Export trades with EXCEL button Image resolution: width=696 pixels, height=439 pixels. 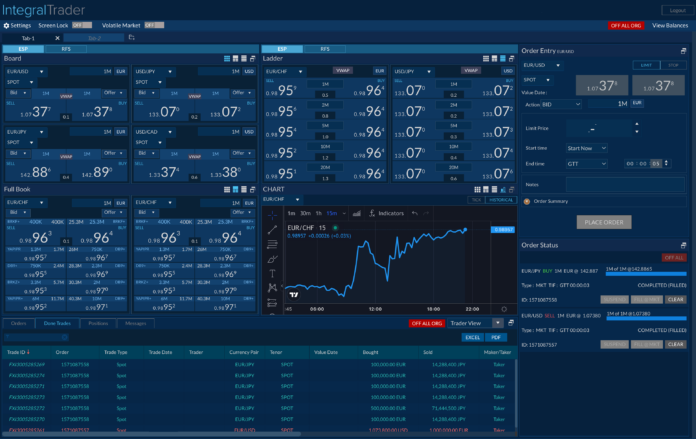coord(473,338)
